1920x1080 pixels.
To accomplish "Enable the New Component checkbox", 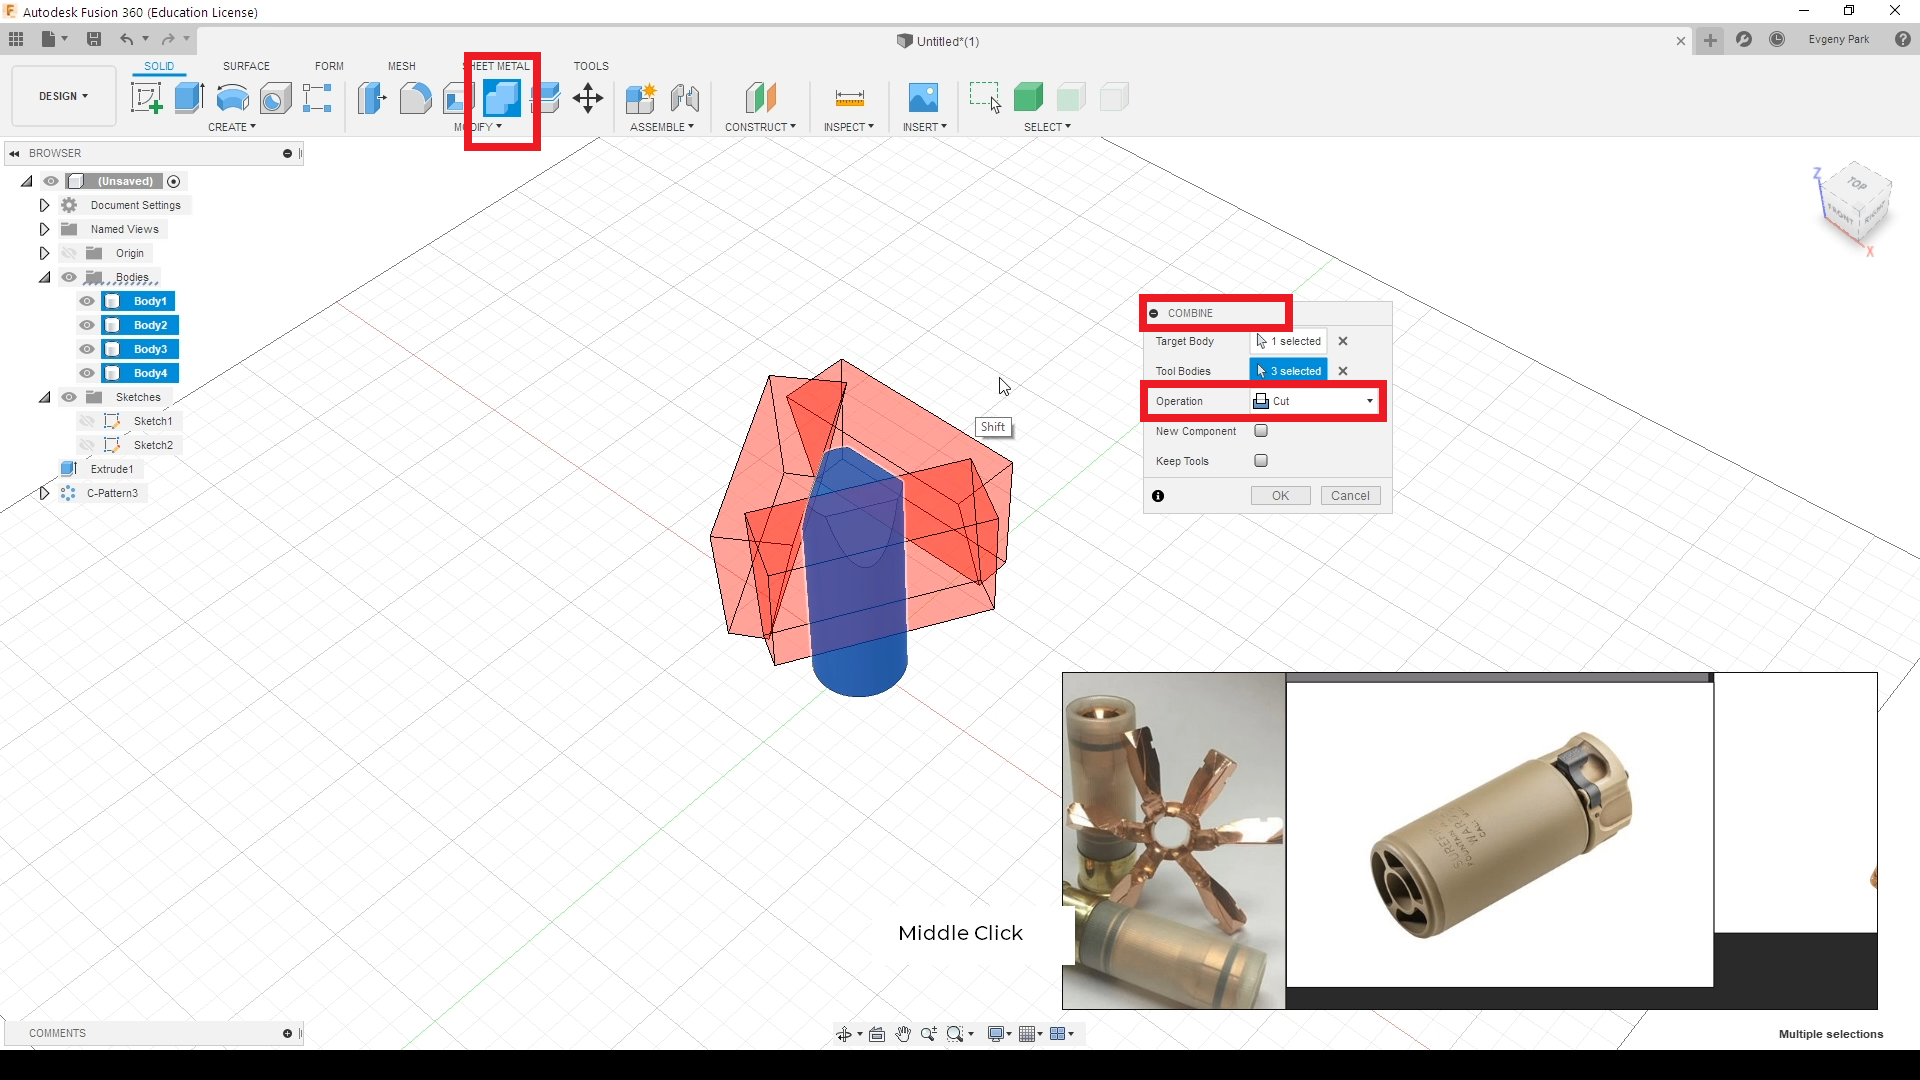I will pyautogui.click(x=1261, y=431).
